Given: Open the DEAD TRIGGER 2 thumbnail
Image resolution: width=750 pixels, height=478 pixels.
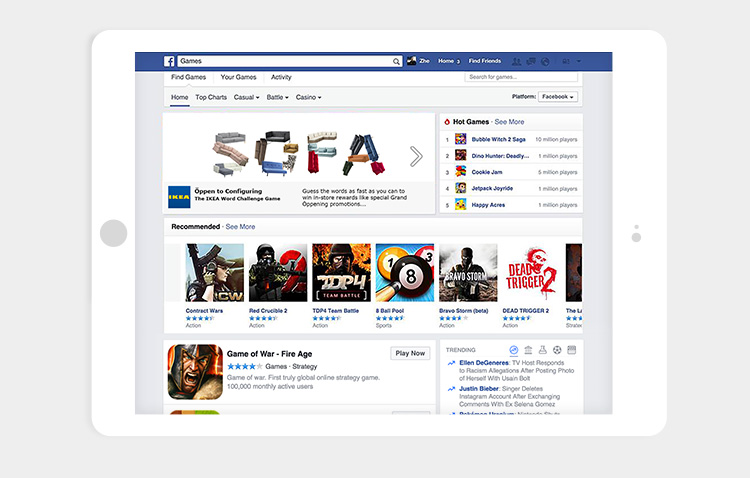Looking at the screenshot, I should tap(531, 273).
